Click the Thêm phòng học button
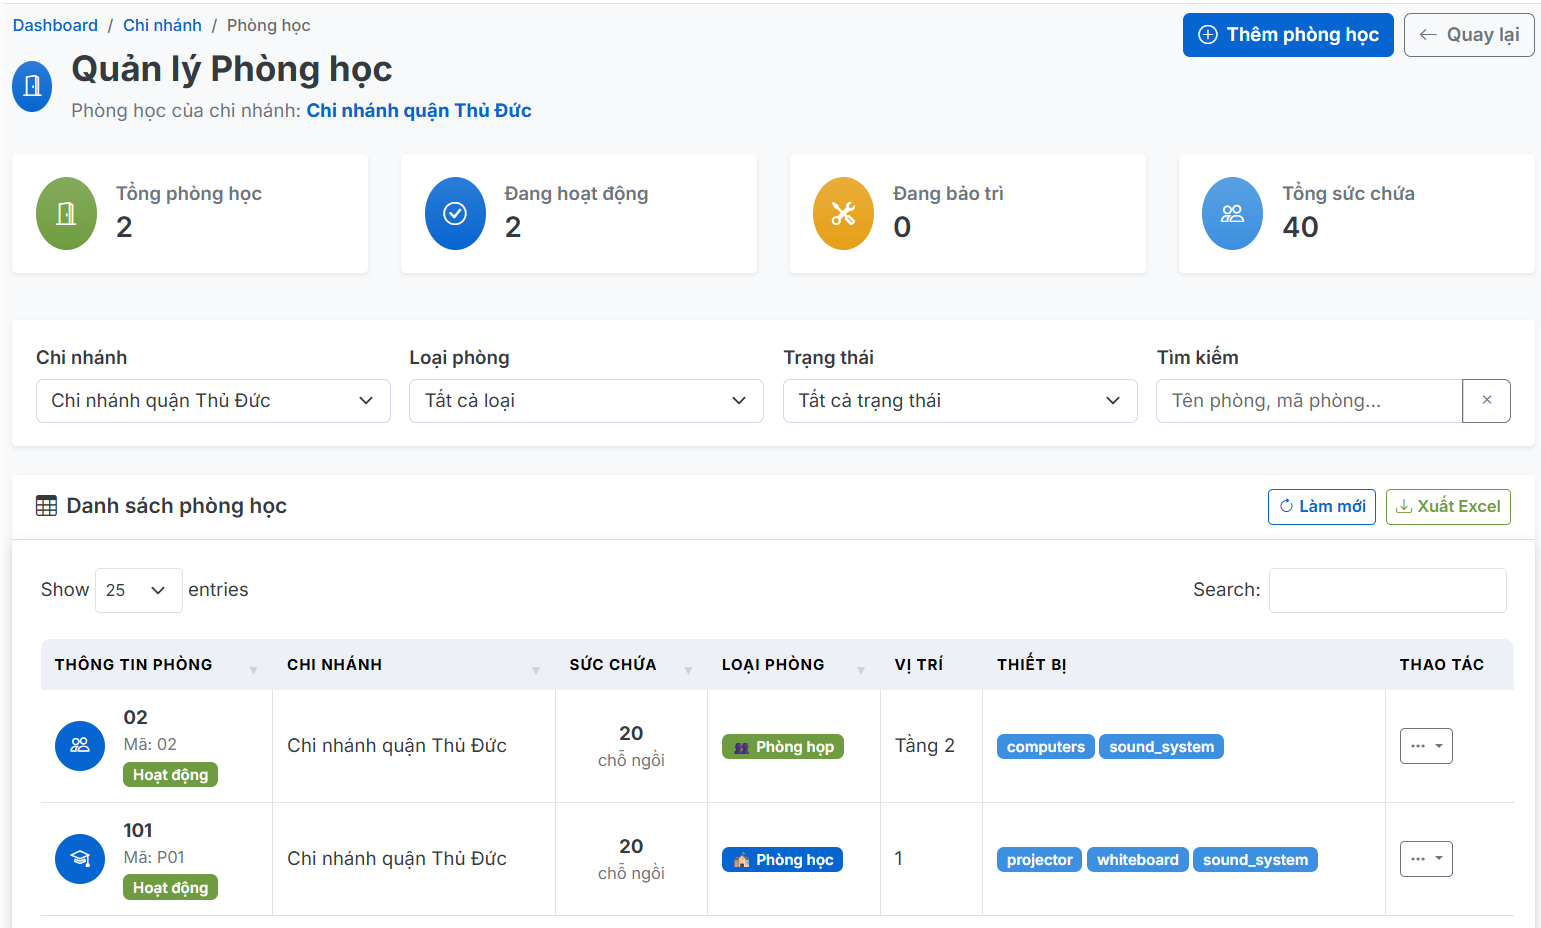The height and width of the screenshot is (928, 1541). 1288,35
